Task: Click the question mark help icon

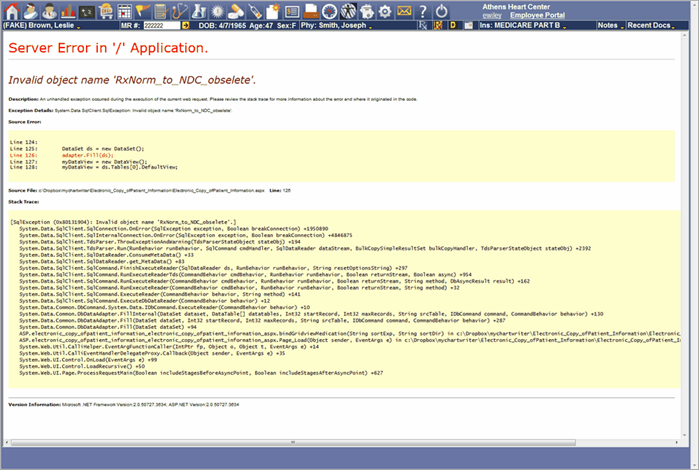Action: coord(423,10)
